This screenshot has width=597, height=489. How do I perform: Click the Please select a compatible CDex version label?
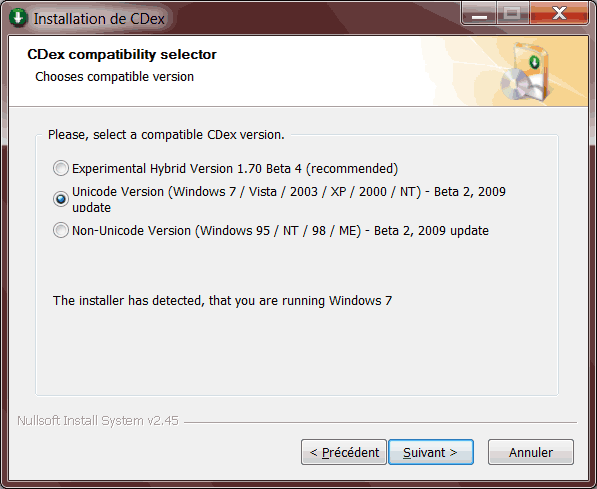tap(166, 134)
